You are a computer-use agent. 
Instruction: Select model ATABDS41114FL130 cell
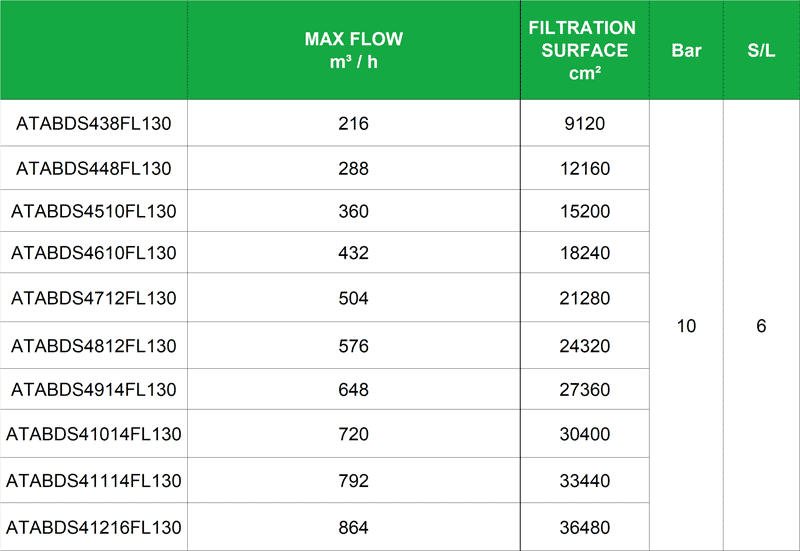(x=94, y=481)
